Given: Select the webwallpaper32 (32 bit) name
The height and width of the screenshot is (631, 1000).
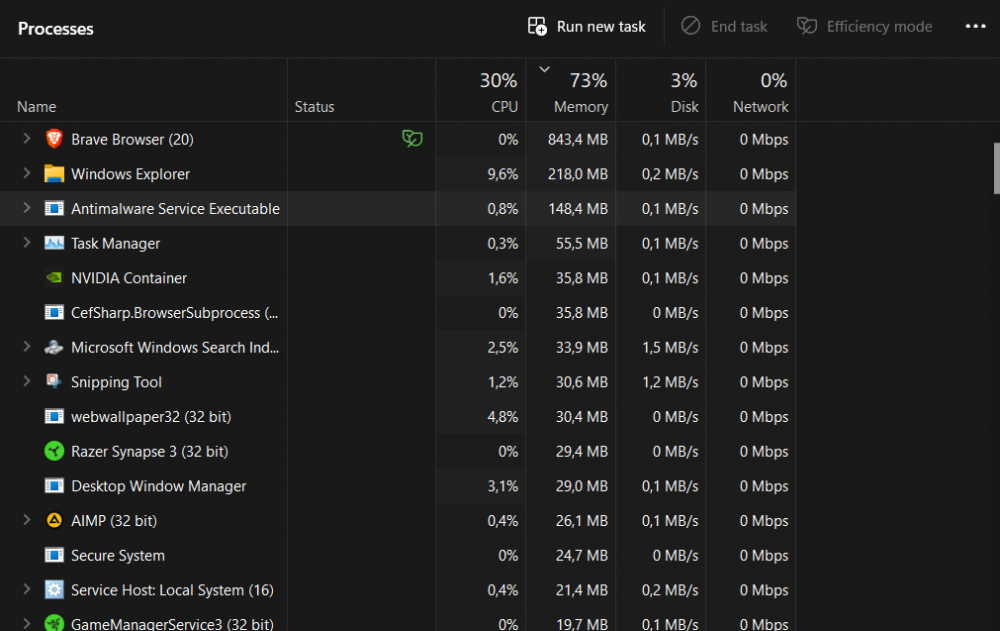Looking at the screenshot, I should click(151, 417).
